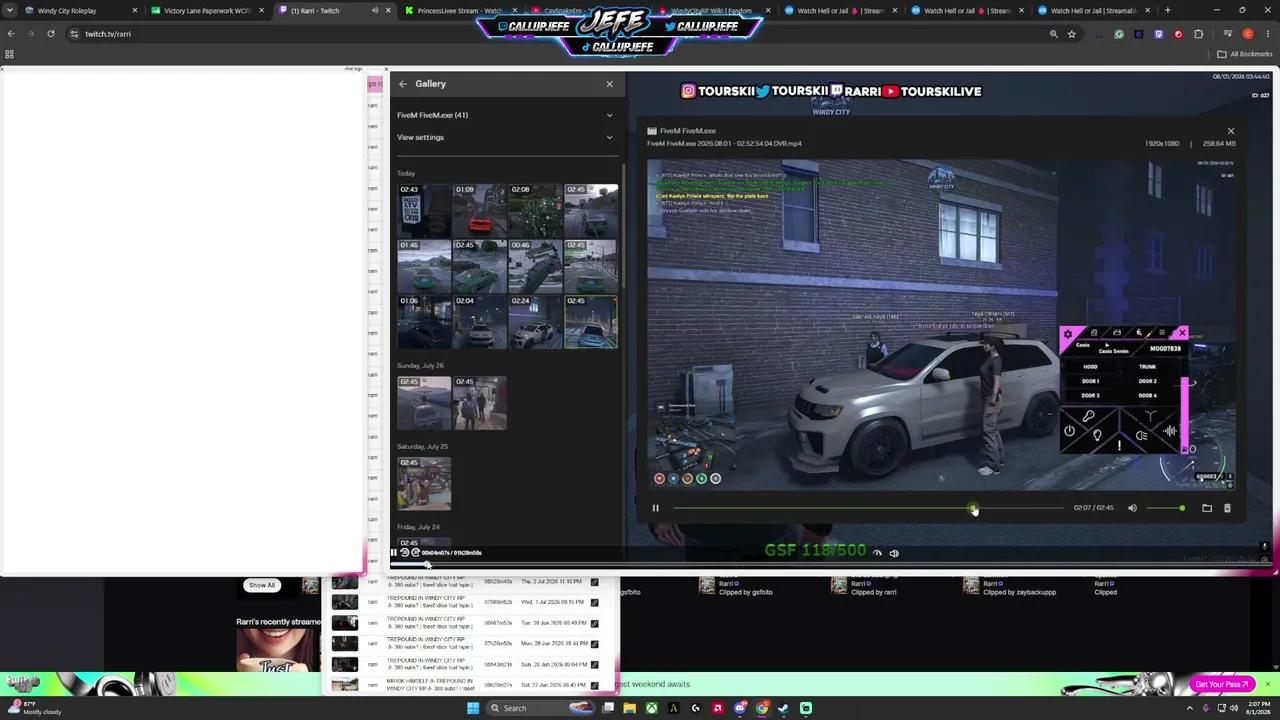Viewport: 1280px width, 720px height.
Task: Open the All Bookmarks folder
Action: point(1245,54)
